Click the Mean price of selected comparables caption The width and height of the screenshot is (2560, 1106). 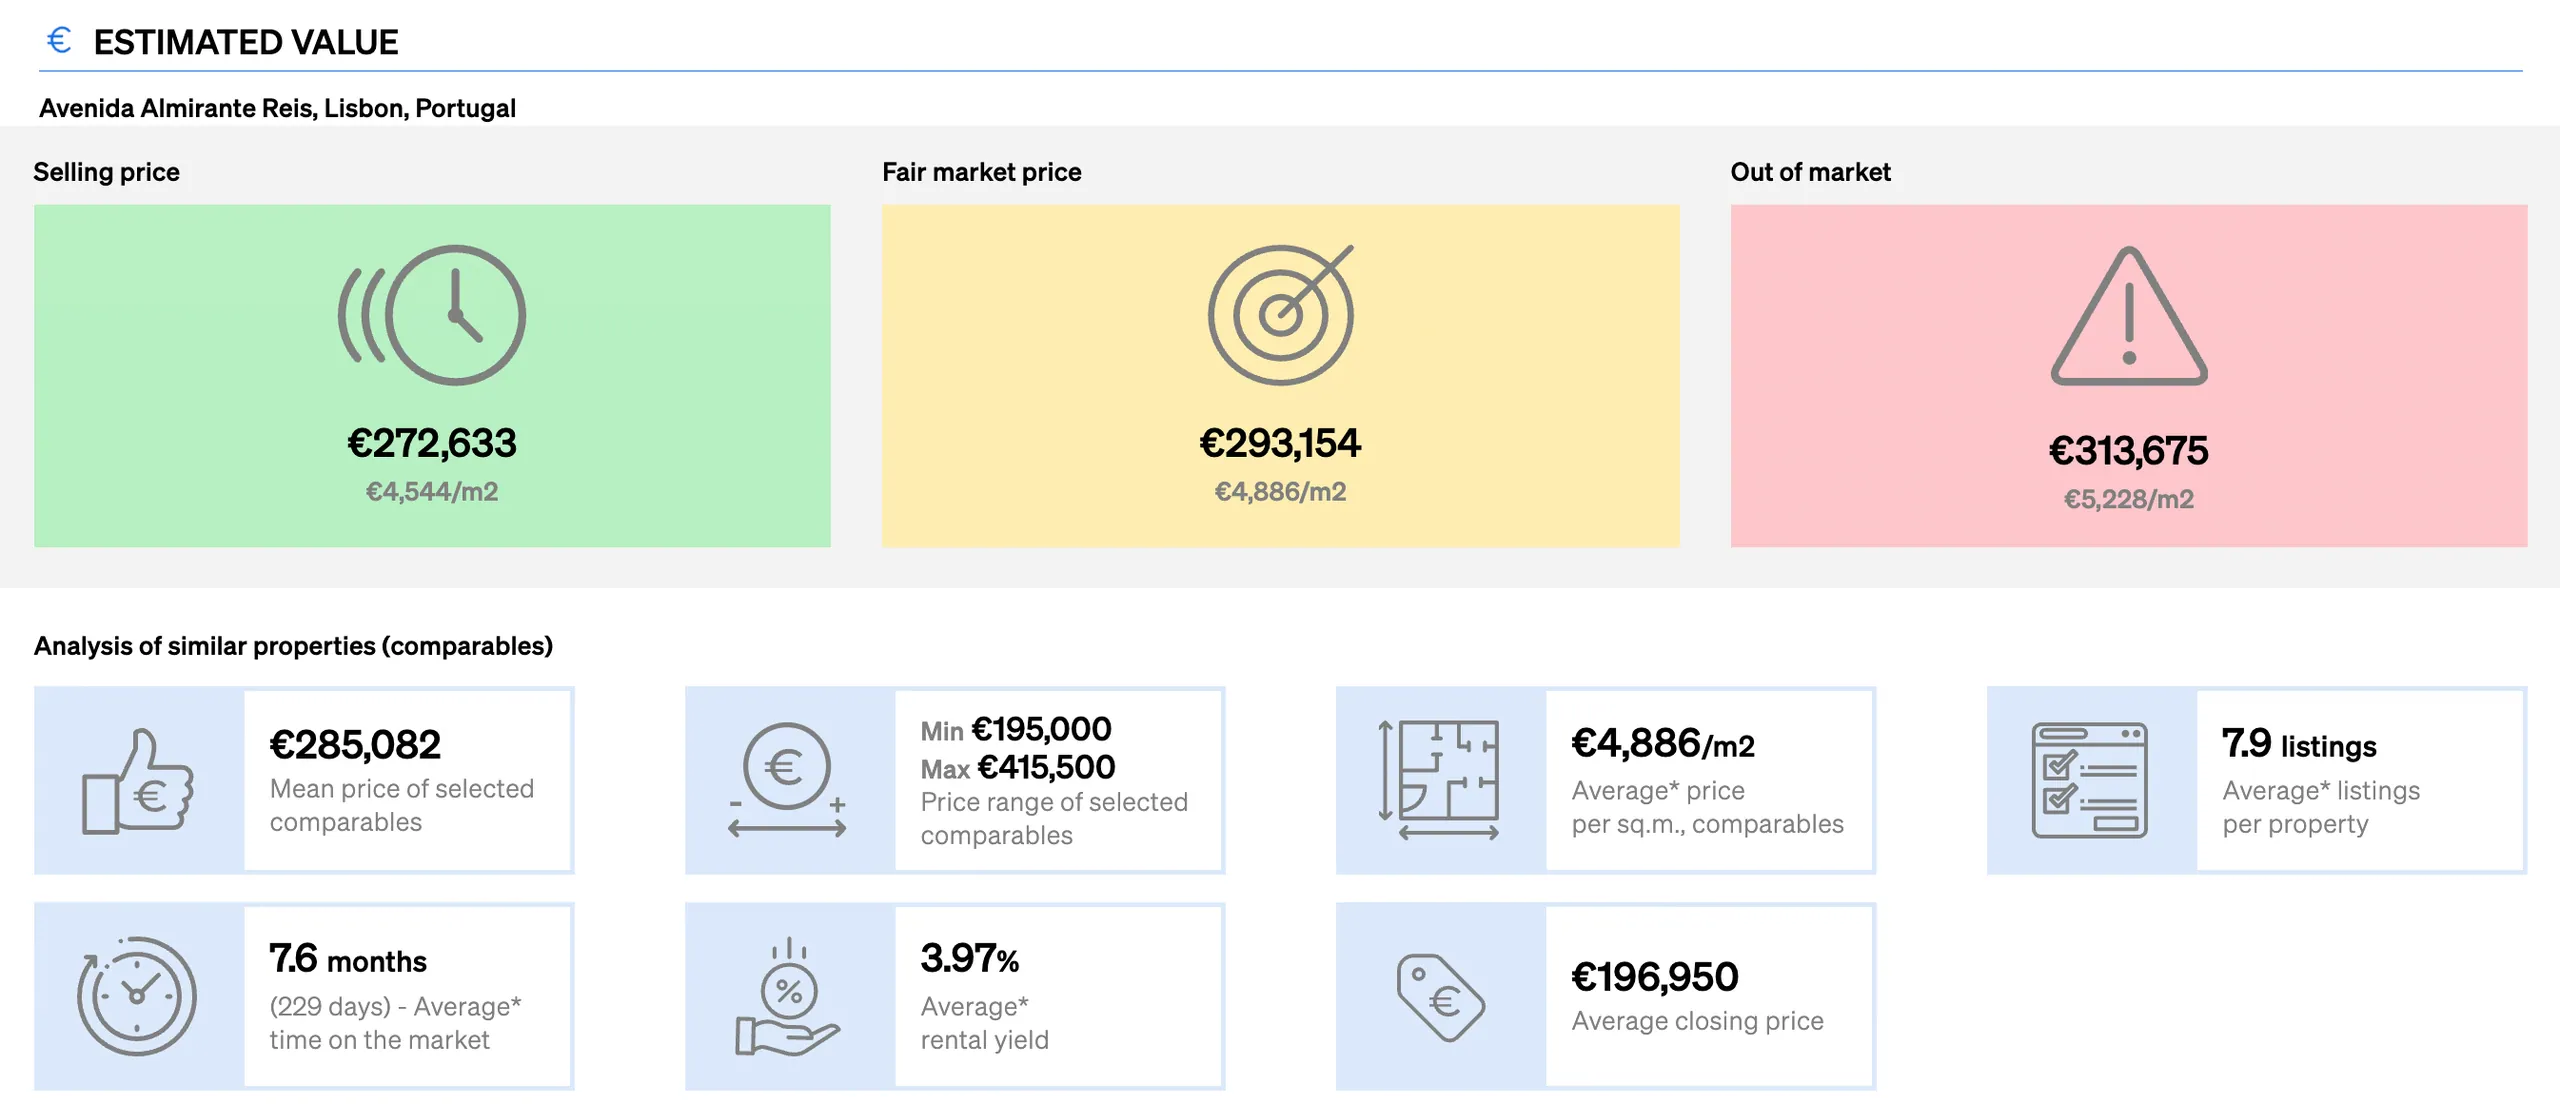tap(402, 805)
